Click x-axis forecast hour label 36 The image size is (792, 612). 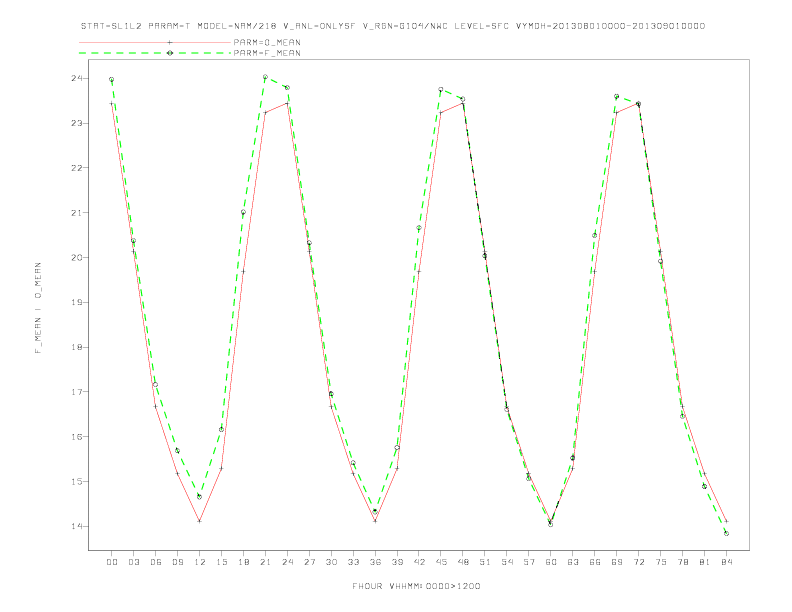[375, 562]
